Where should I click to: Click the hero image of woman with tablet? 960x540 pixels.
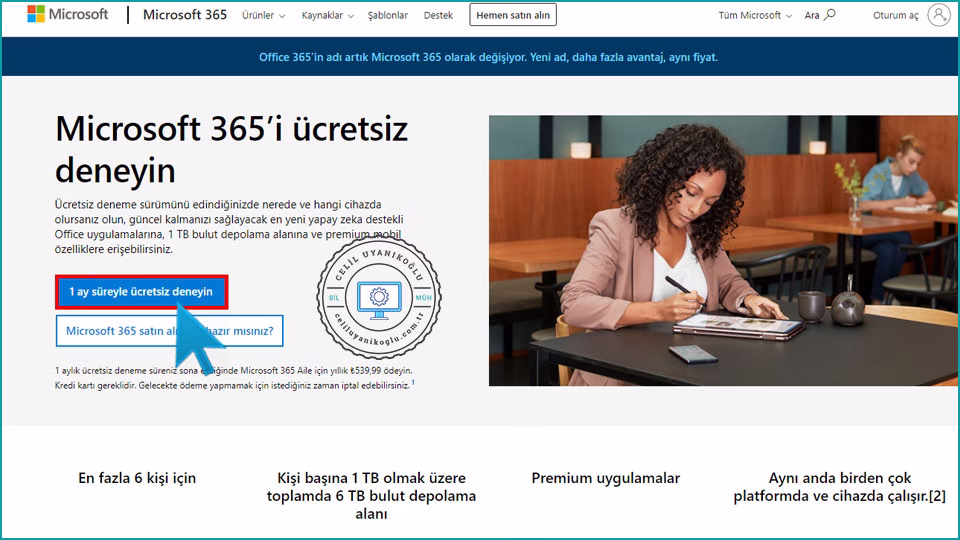click(723, 250)
